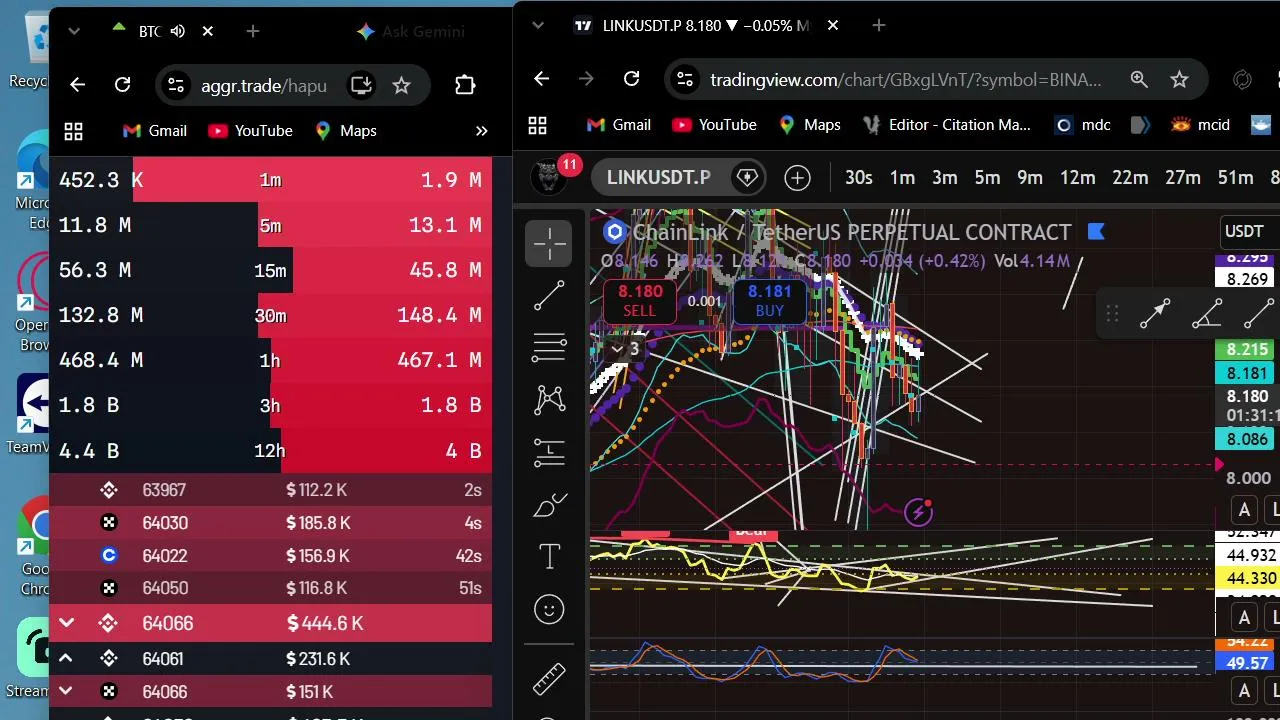Image resolution: width=1280 pixels, height=720 pixels.
Task: Show more bookmarks with double chevron
Action: (481, 131)
